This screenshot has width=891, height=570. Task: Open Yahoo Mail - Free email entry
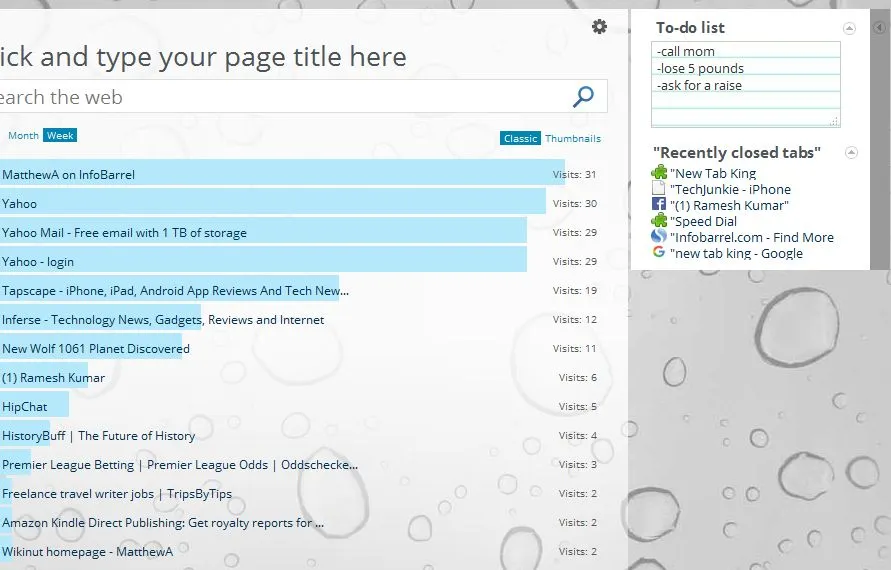tap(124, 232)
